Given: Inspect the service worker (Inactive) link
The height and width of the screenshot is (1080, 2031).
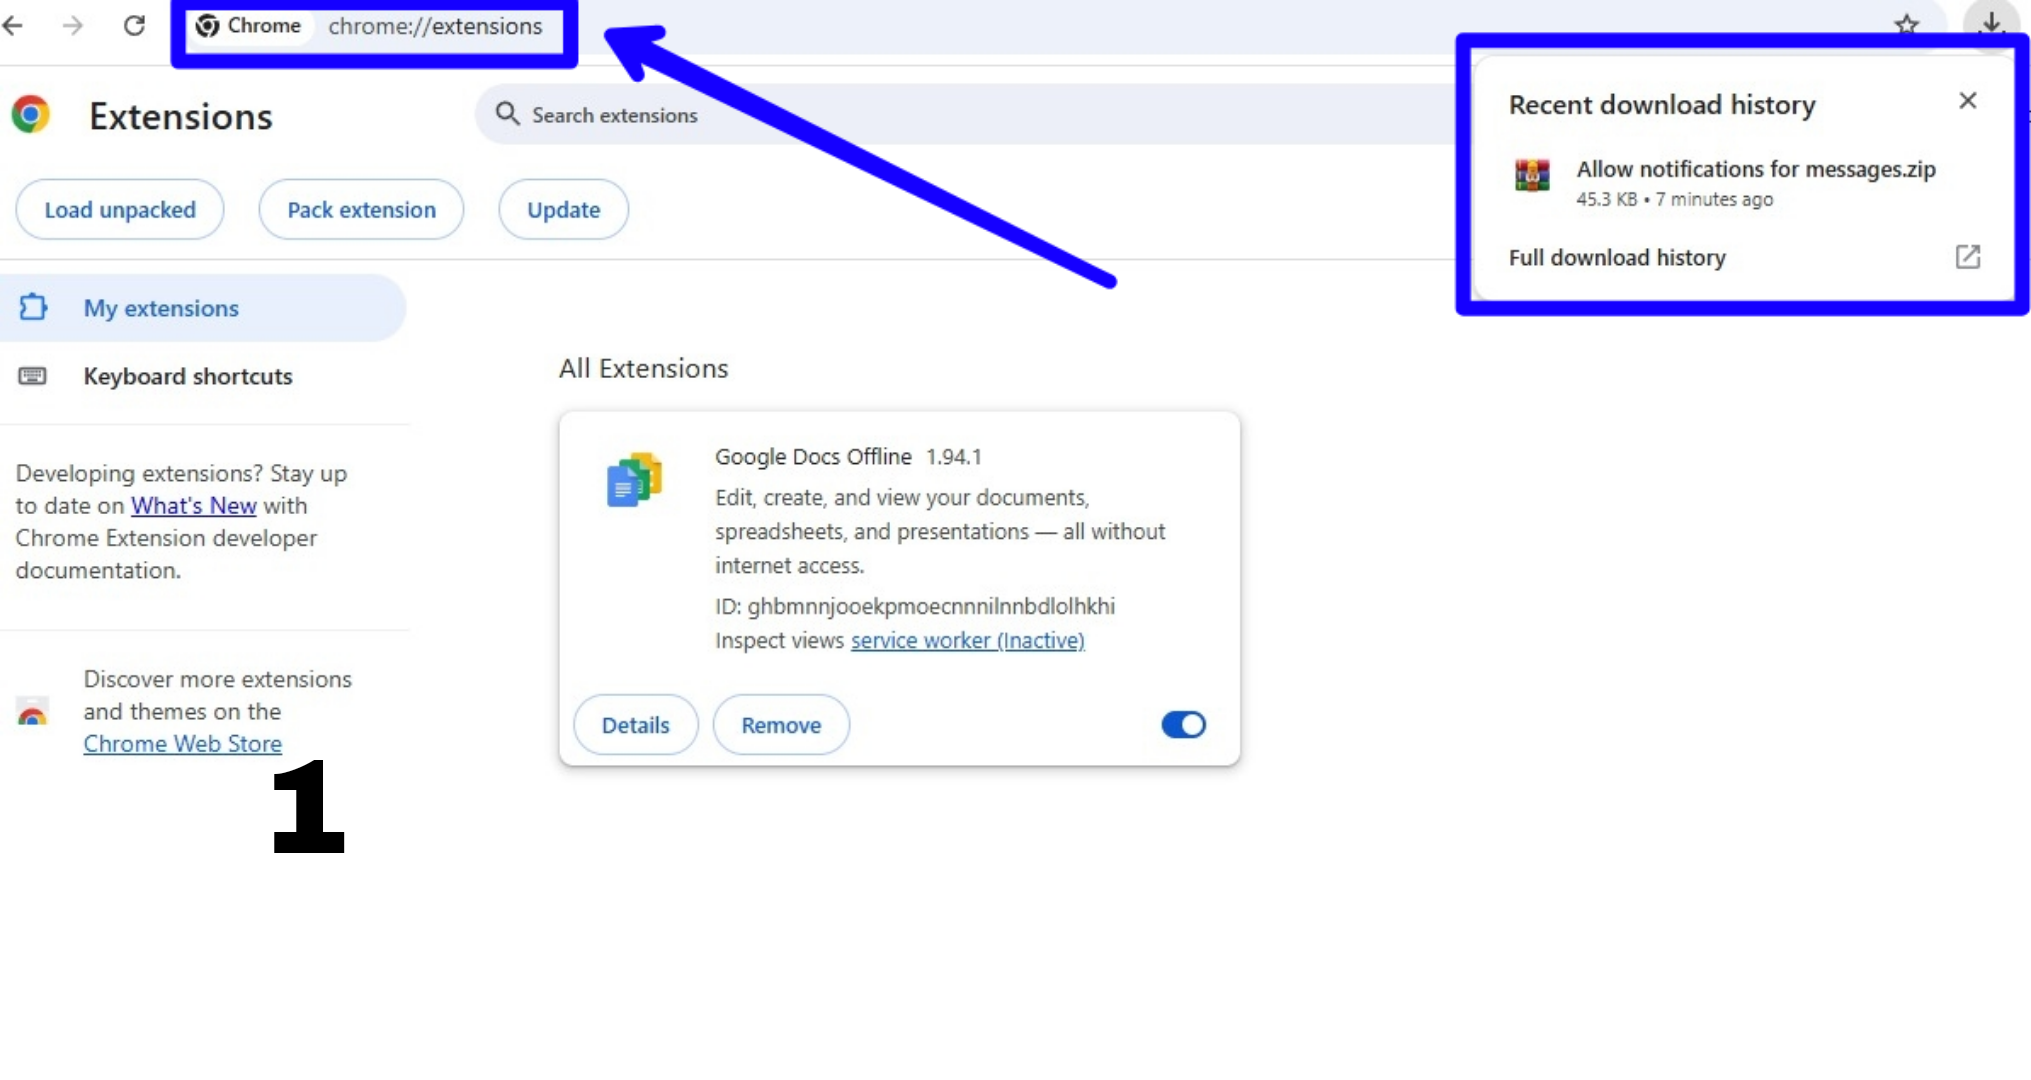Looking at the screenshot, I should click(x=967, y=640).
